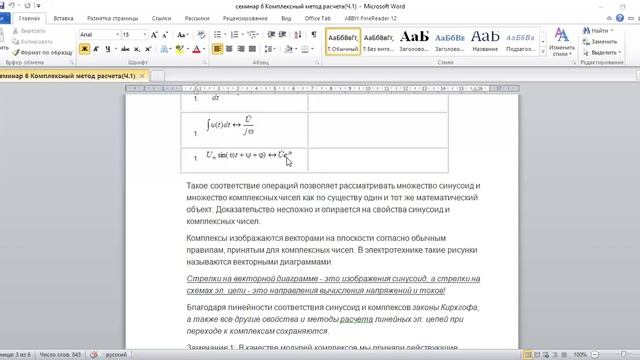Apply the Обычный style
640x360 pixels.
[343, 42]
